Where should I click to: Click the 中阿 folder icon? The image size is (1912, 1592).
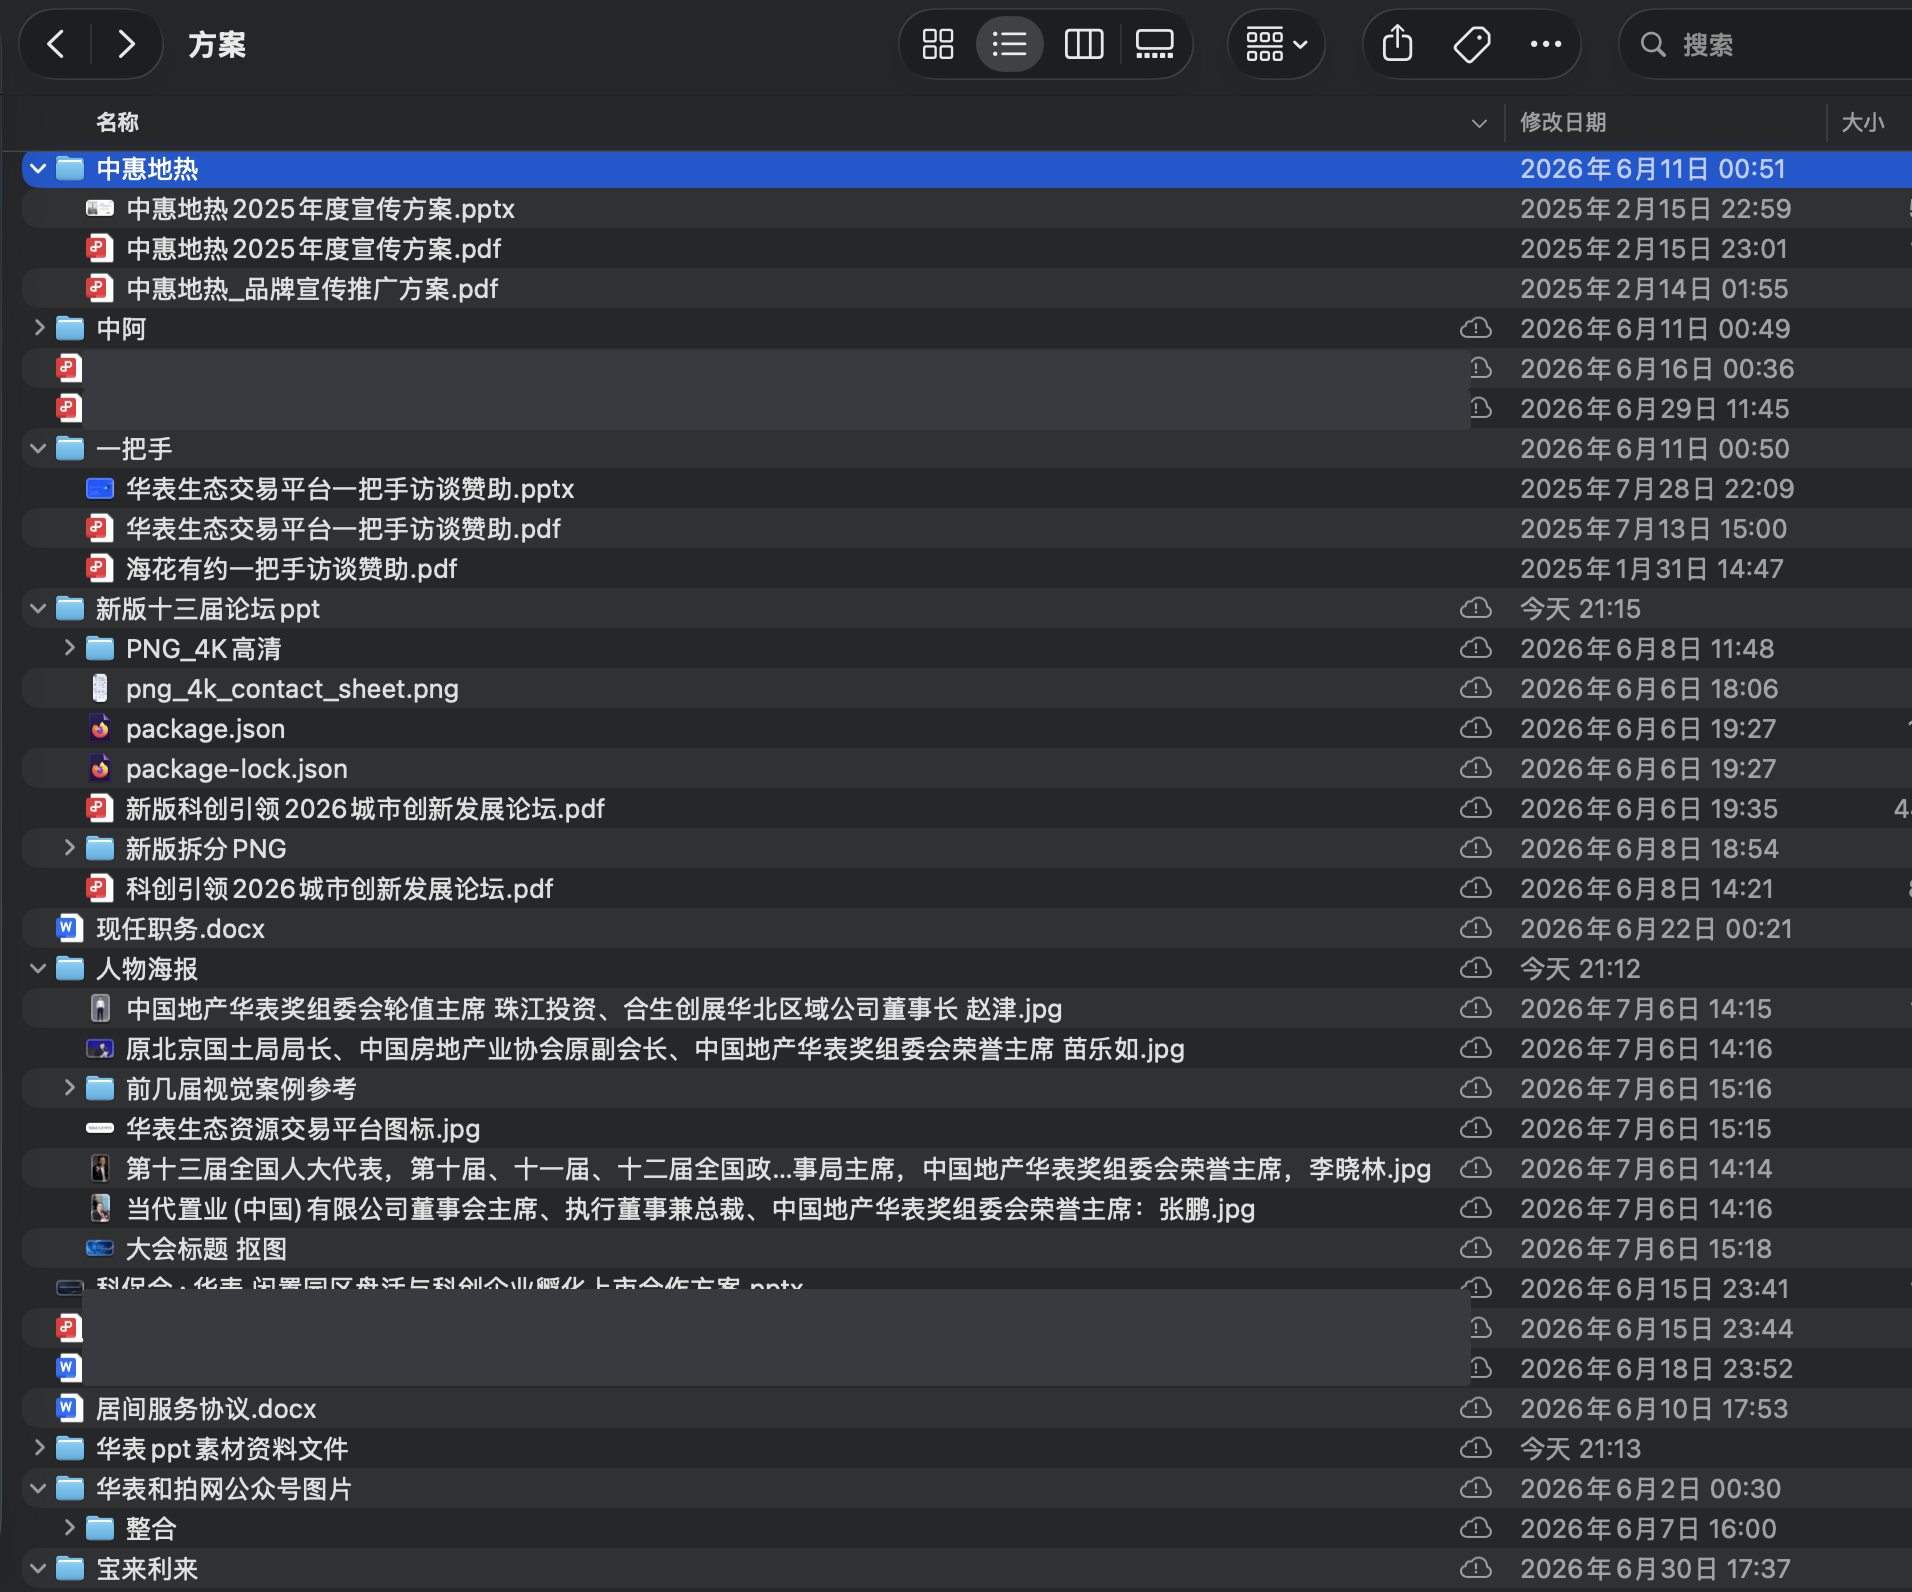coord(70,328)
